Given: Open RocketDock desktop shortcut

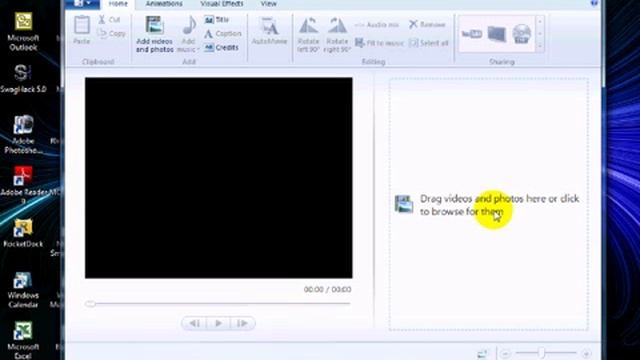Looking at the screenshot, I should [x=23, y=233].
